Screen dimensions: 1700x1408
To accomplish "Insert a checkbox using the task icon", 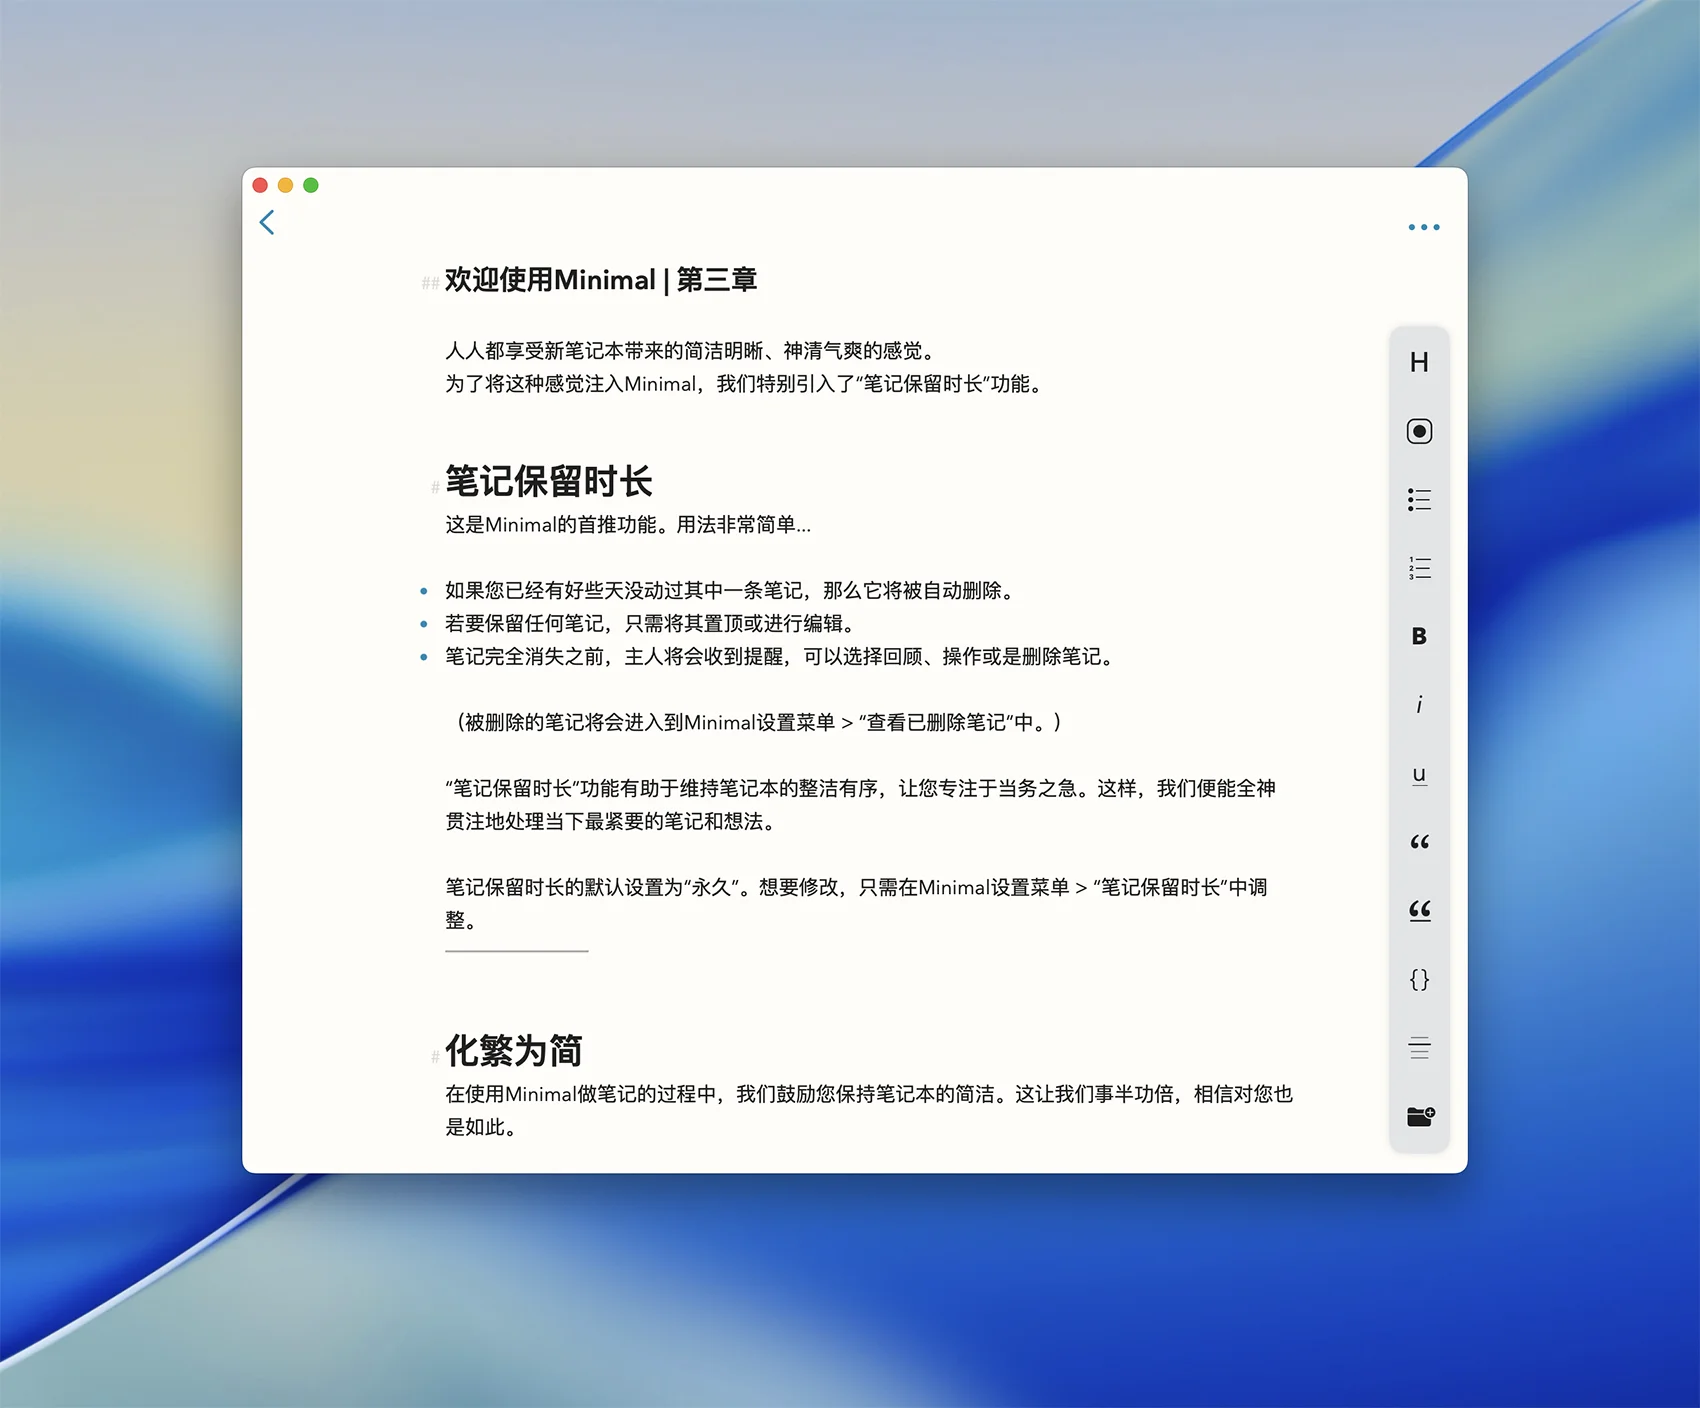I will click(1419, 431).
